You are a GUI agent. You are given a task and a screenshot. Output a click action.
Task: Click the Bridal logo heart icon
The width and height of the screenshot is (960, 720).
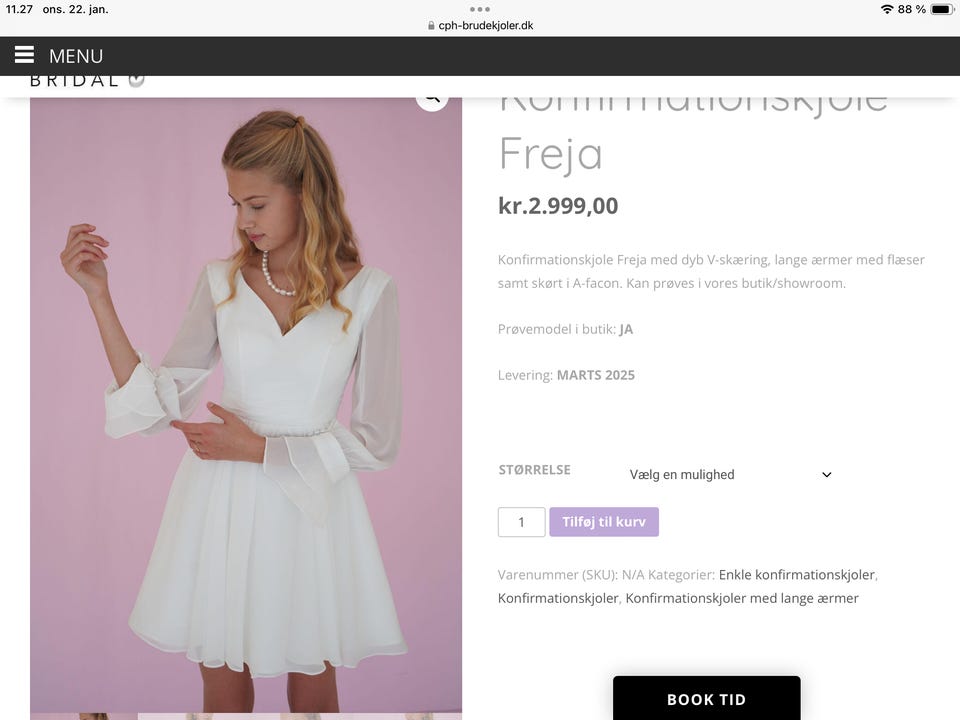click(137, 81)
